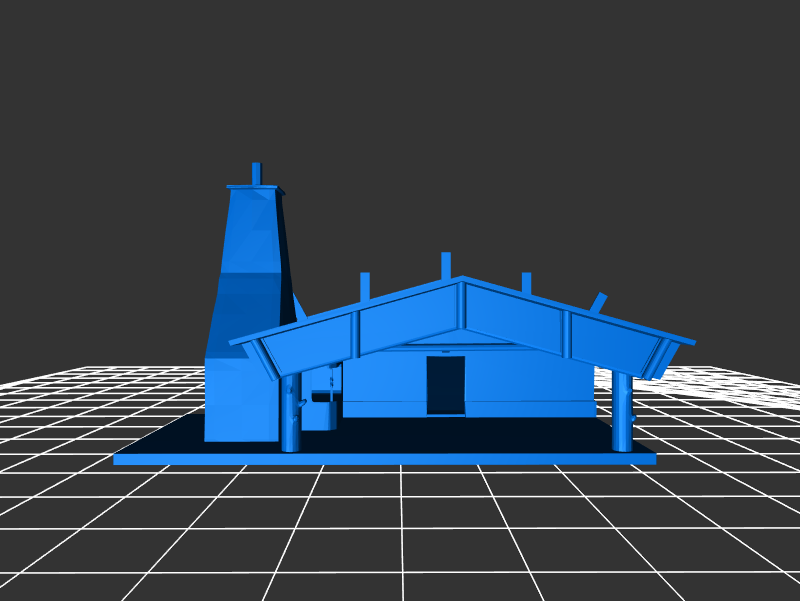Click the upright roof post right of peak
This screenshot has height=601, width=800.
pyautogui.click(x=526, y=283)
